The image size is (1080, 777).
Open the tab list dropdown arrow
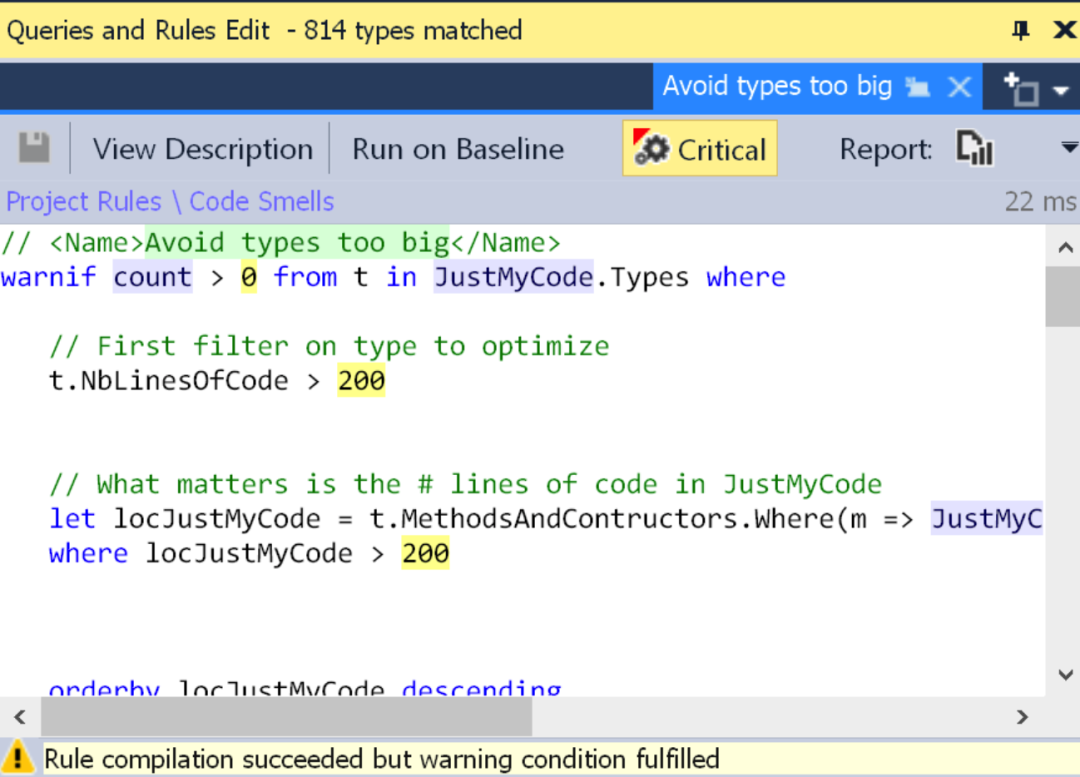(1061, 93)
